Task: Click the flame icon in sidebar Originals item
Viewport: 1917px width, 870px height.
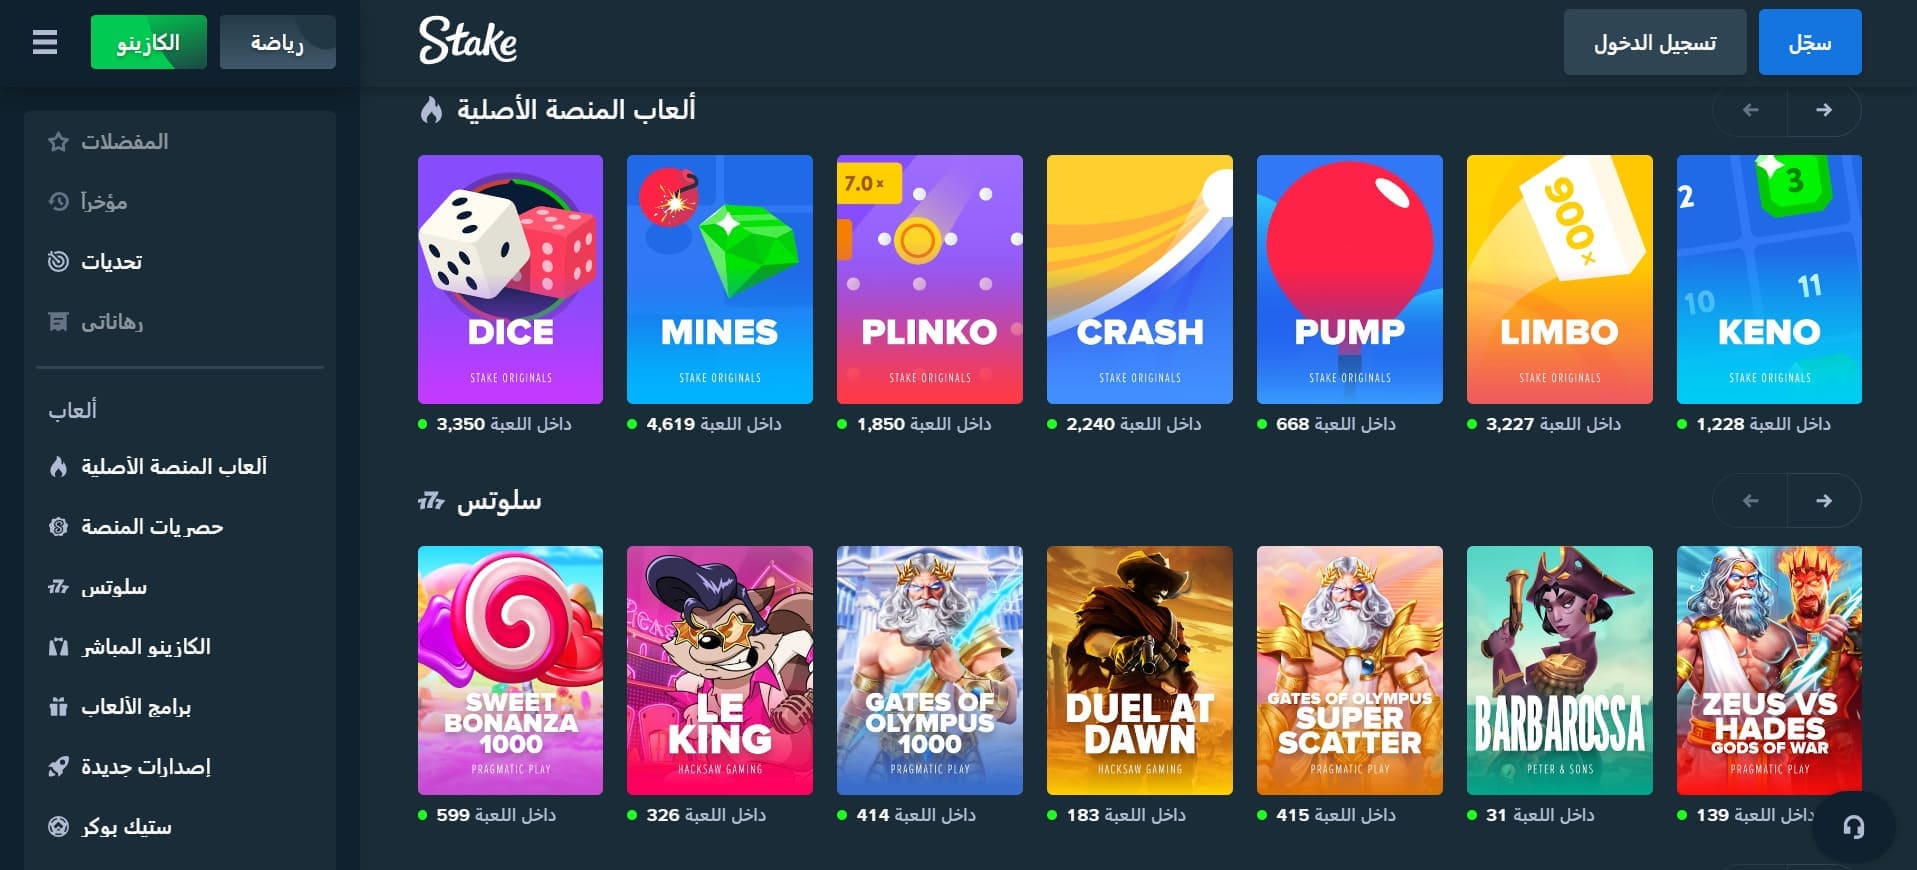Action: [58, 467]
